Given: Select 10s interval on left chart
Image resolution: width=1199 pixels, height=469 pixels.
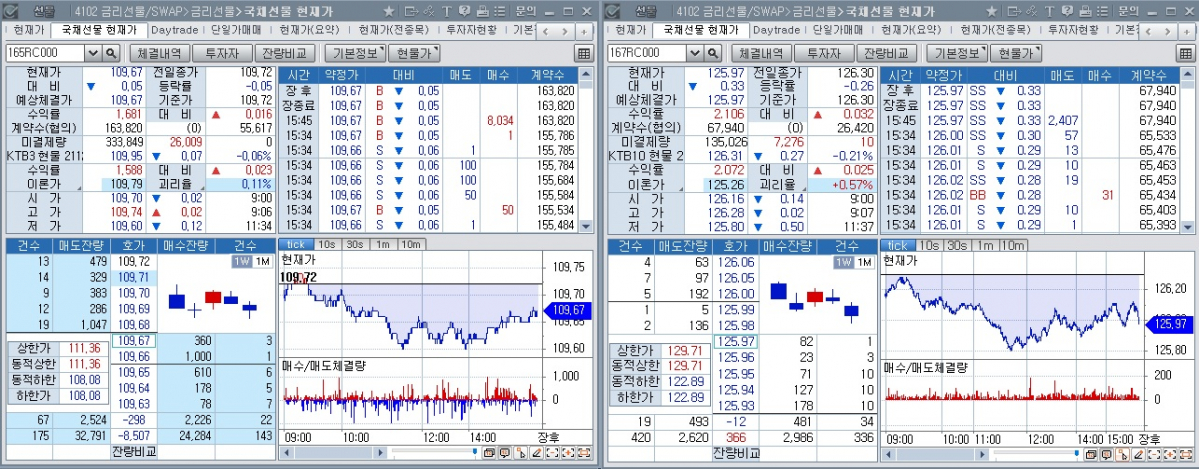Looking at the screenshot, I should coord(327,245).
